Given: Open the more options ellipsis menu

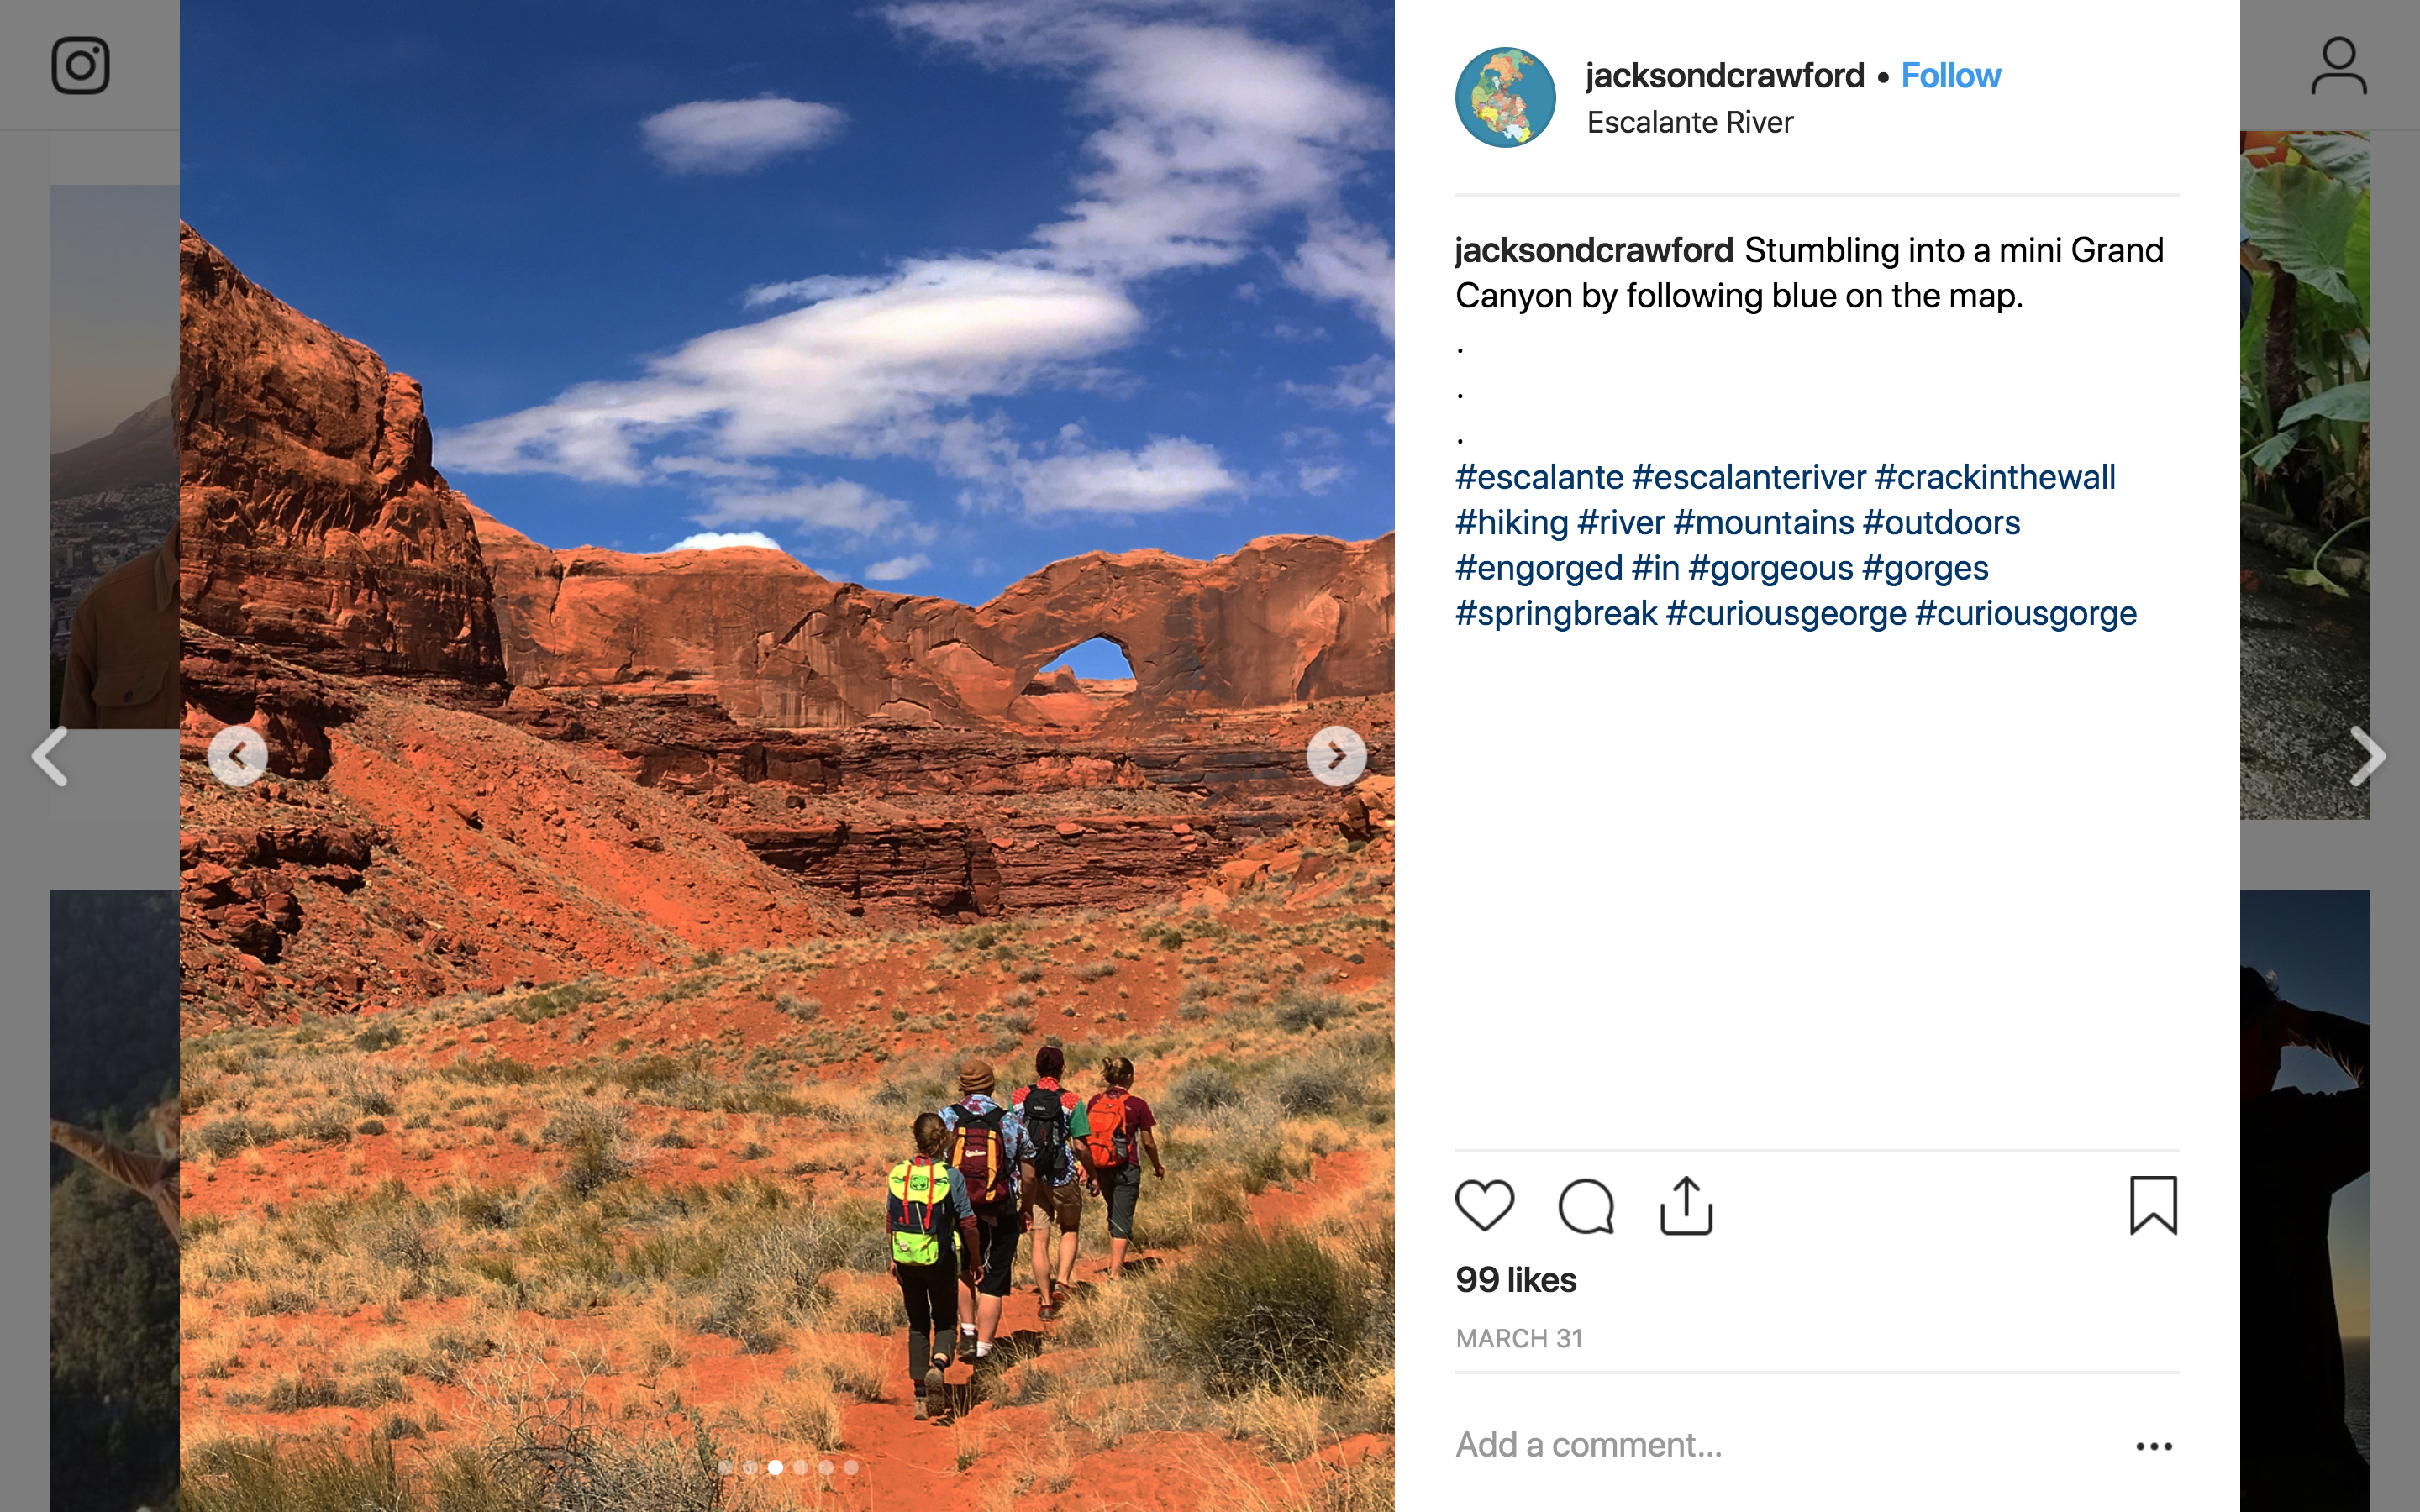Looking at the screenshot, I should [x=2153, y=1446].
